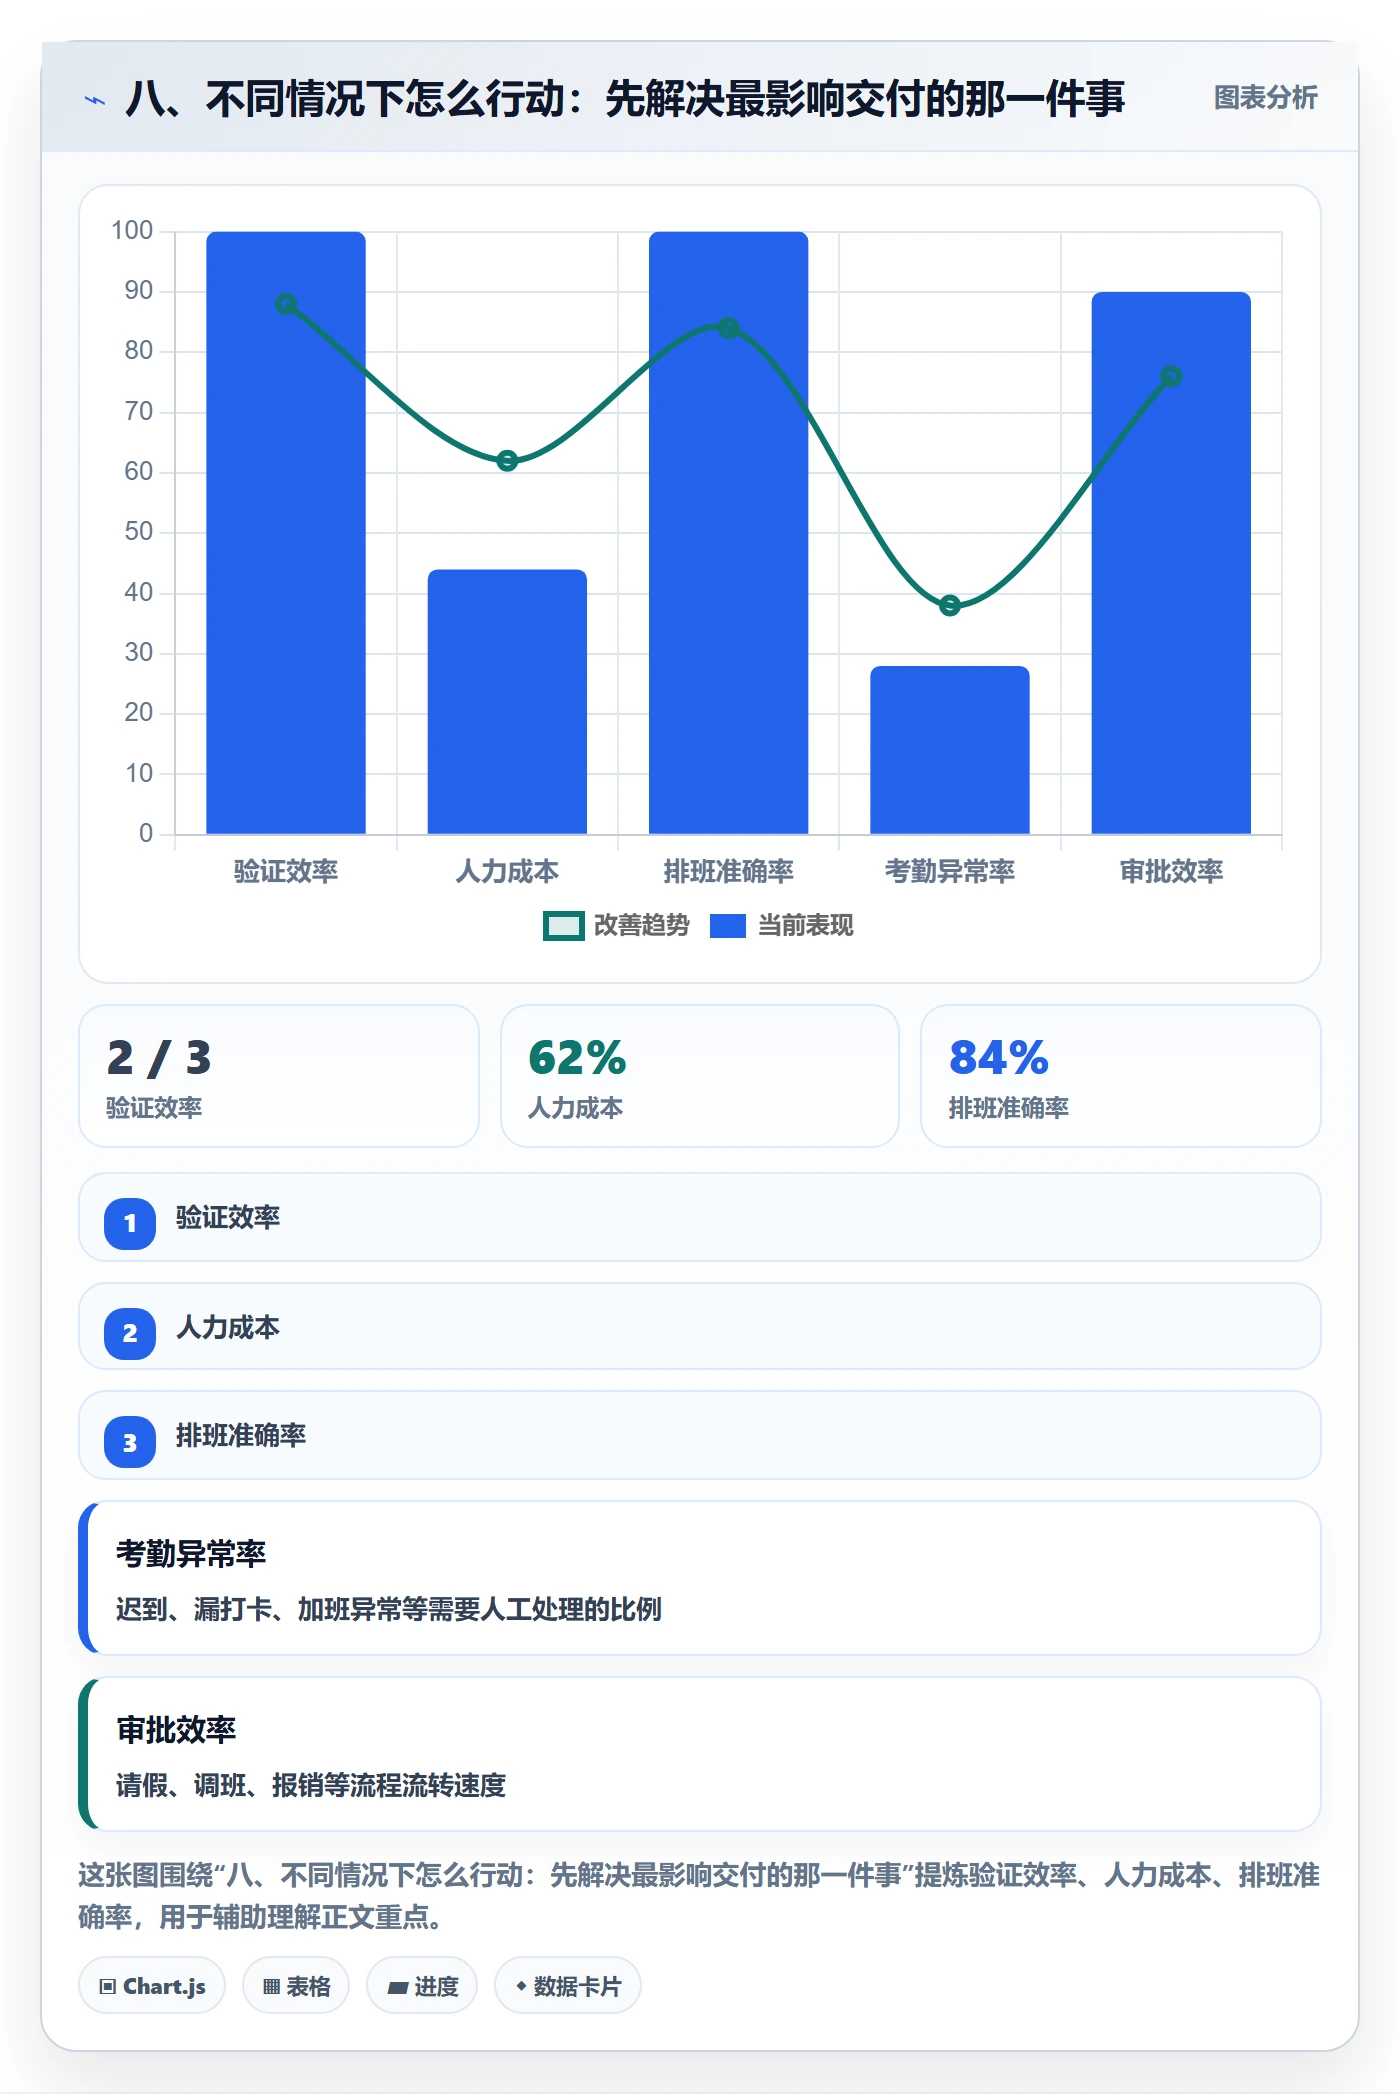Click the 验证效率 blue bar
The image size is (1400, 2094).
[x=286, y=533]
